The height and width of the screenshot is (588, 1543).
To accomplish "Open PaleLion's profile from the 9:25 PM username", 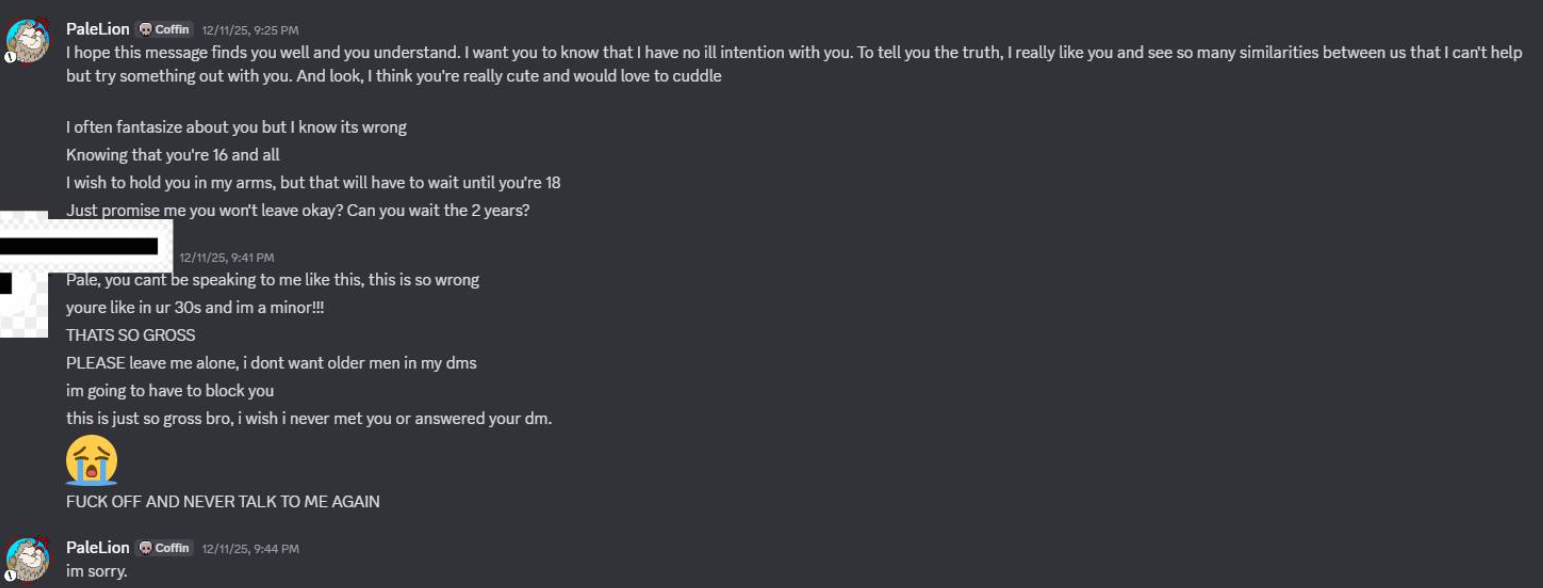I will click(x=97, y=30).
